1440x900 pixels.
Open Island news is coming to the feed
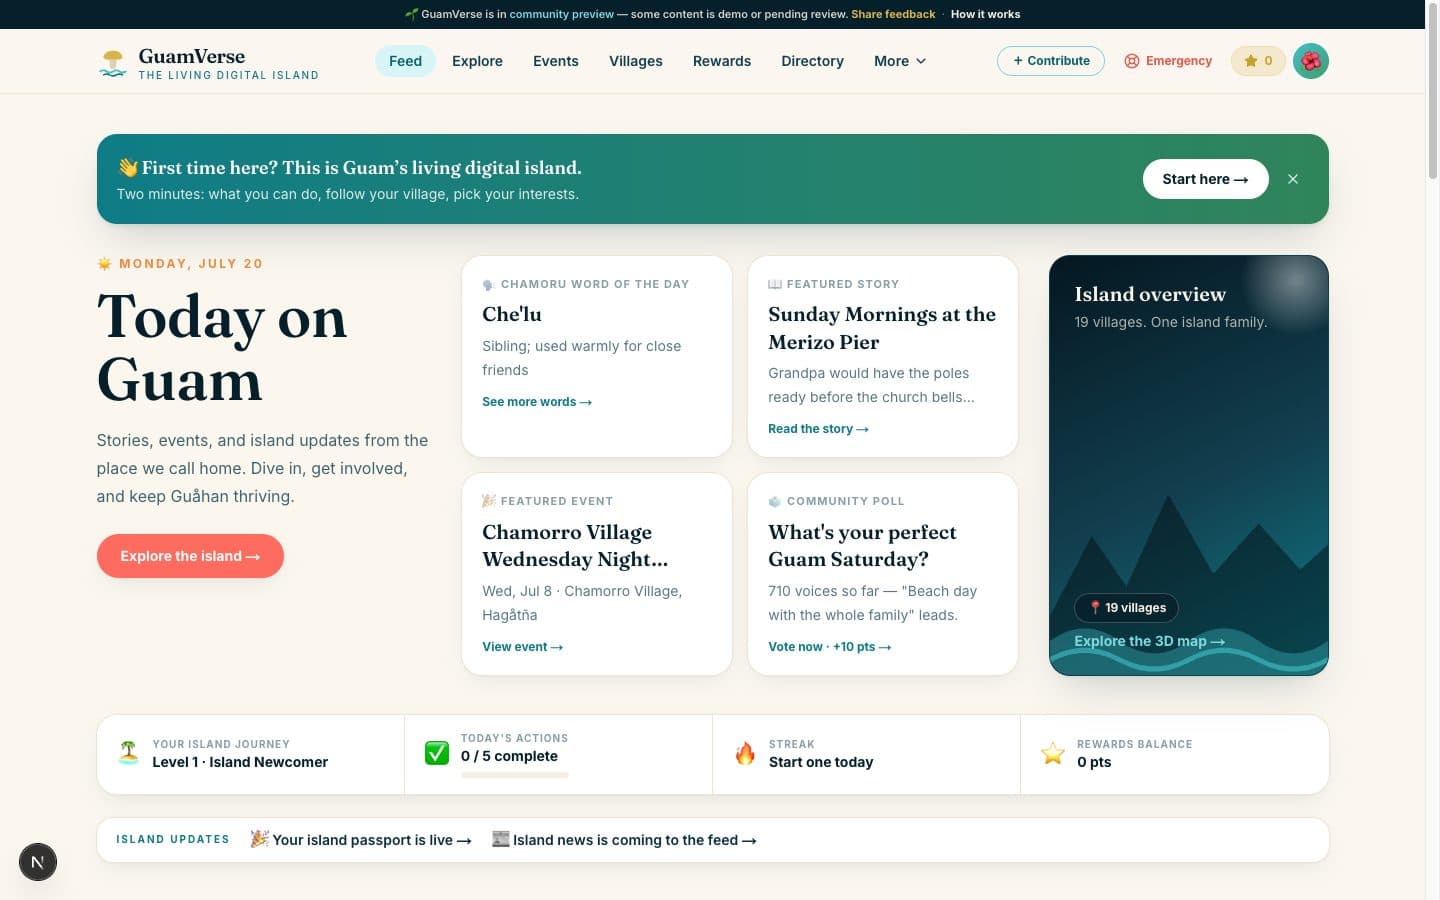pyautogui.click(x=624, y=840)
